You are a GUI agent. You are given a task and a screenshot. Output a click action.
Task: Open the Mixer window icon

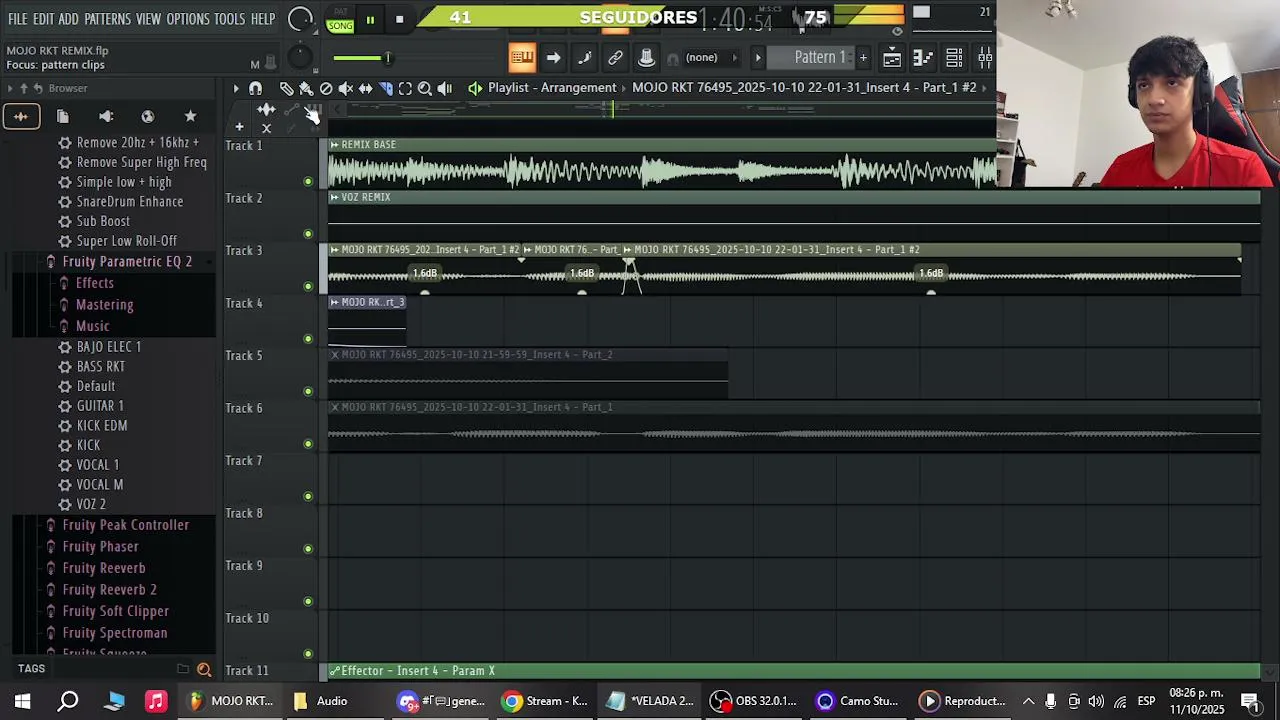(985, 58)
